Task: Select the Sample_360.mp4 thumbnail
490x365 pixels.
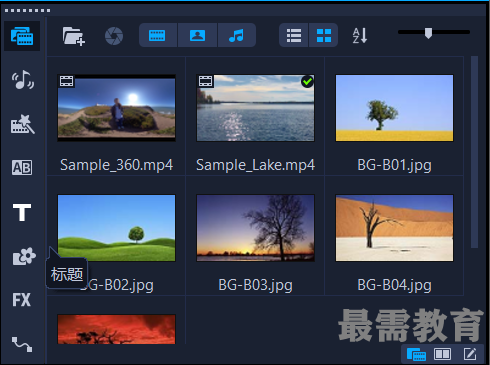Action: pos(116,108)
